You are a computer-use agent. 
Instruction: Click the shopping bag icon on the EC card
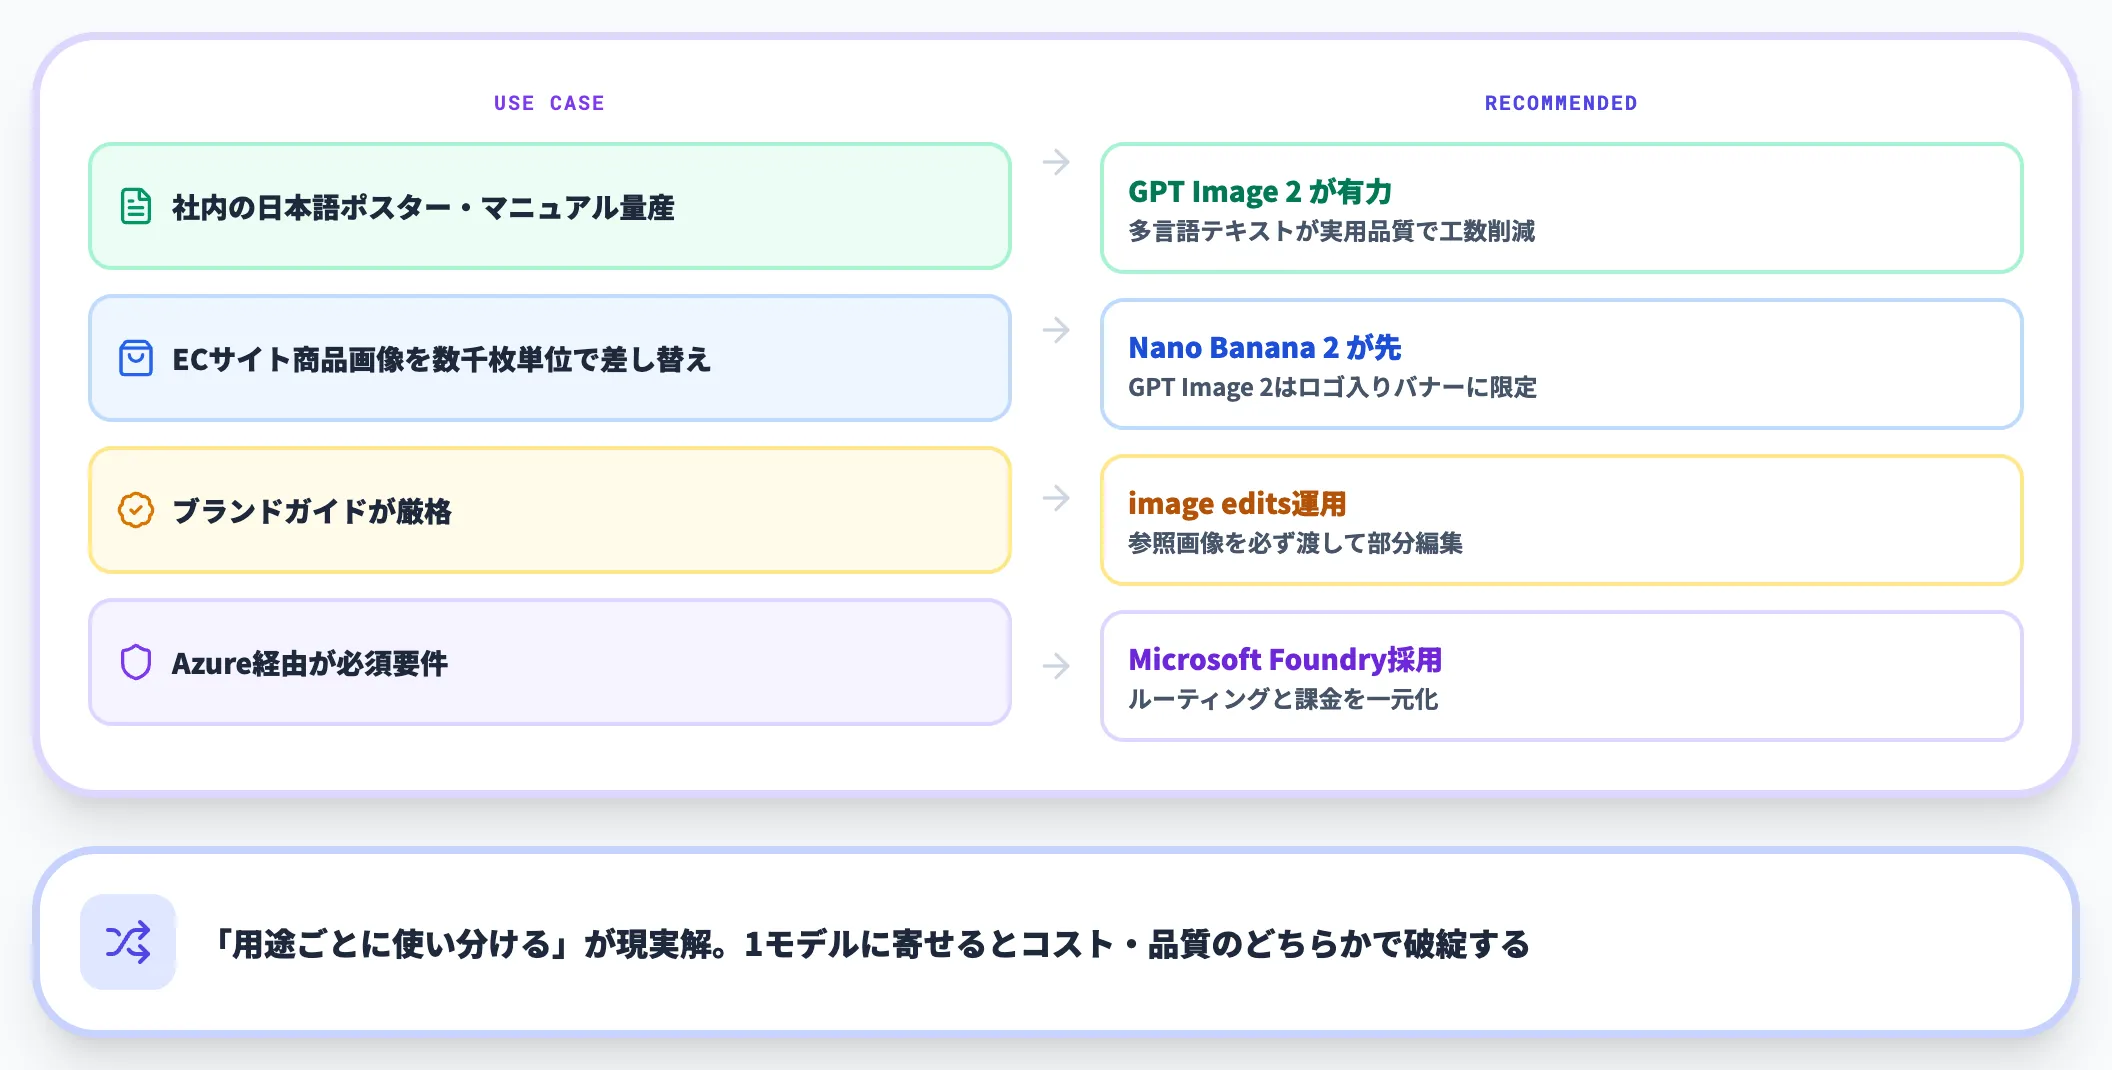pos(134,359)
